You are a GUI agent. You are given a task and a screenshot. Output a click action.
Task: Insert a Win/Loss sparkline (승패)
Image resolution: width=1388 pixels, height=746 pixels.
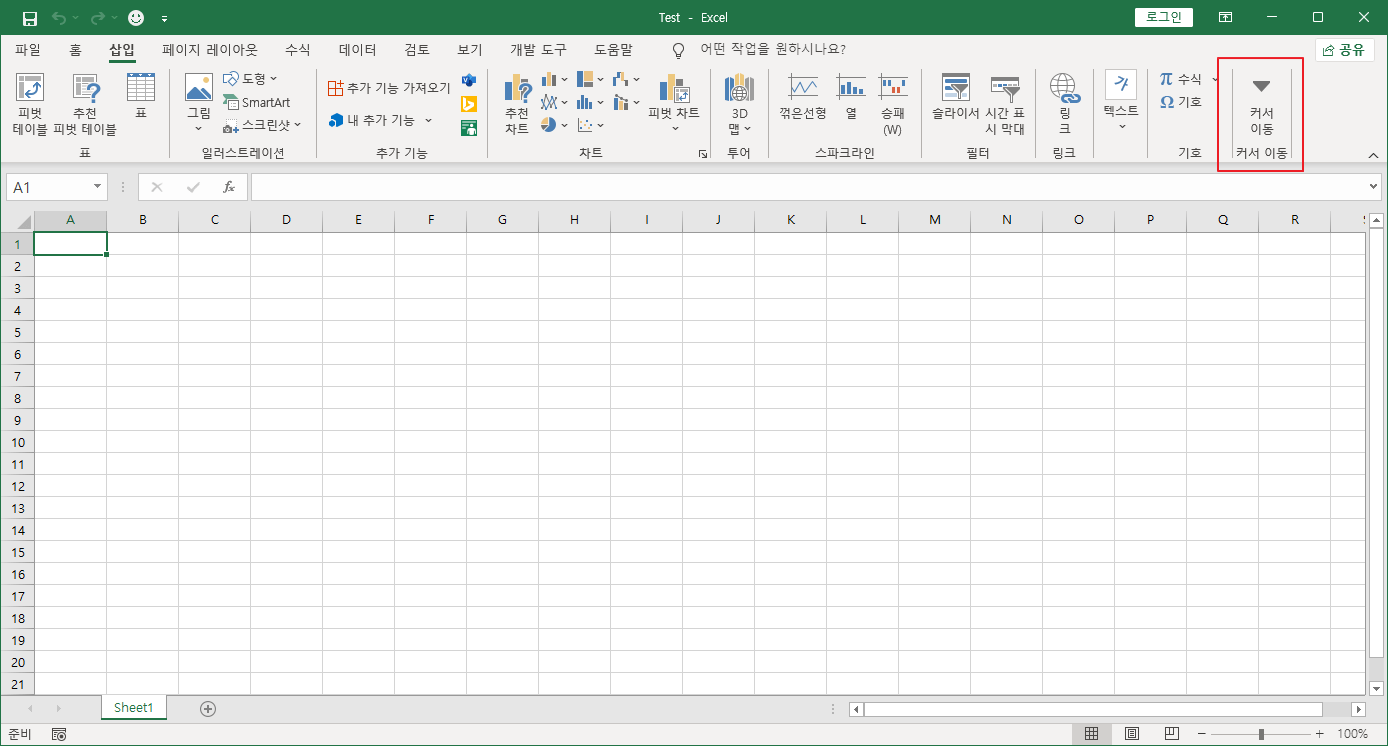[x=893, y=104]
